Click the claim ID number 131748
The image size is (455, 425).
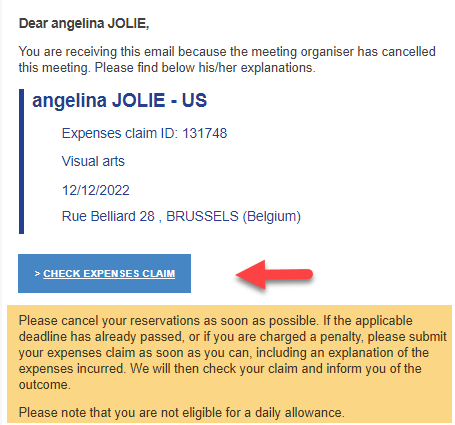[205, 133]
